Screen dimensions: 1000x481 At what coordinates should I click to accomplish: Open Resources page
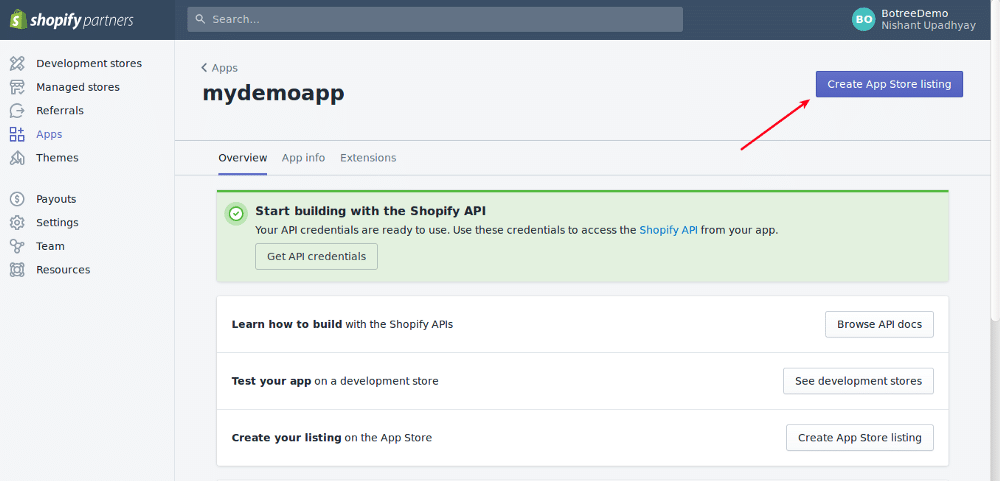(x=63, y=270)
